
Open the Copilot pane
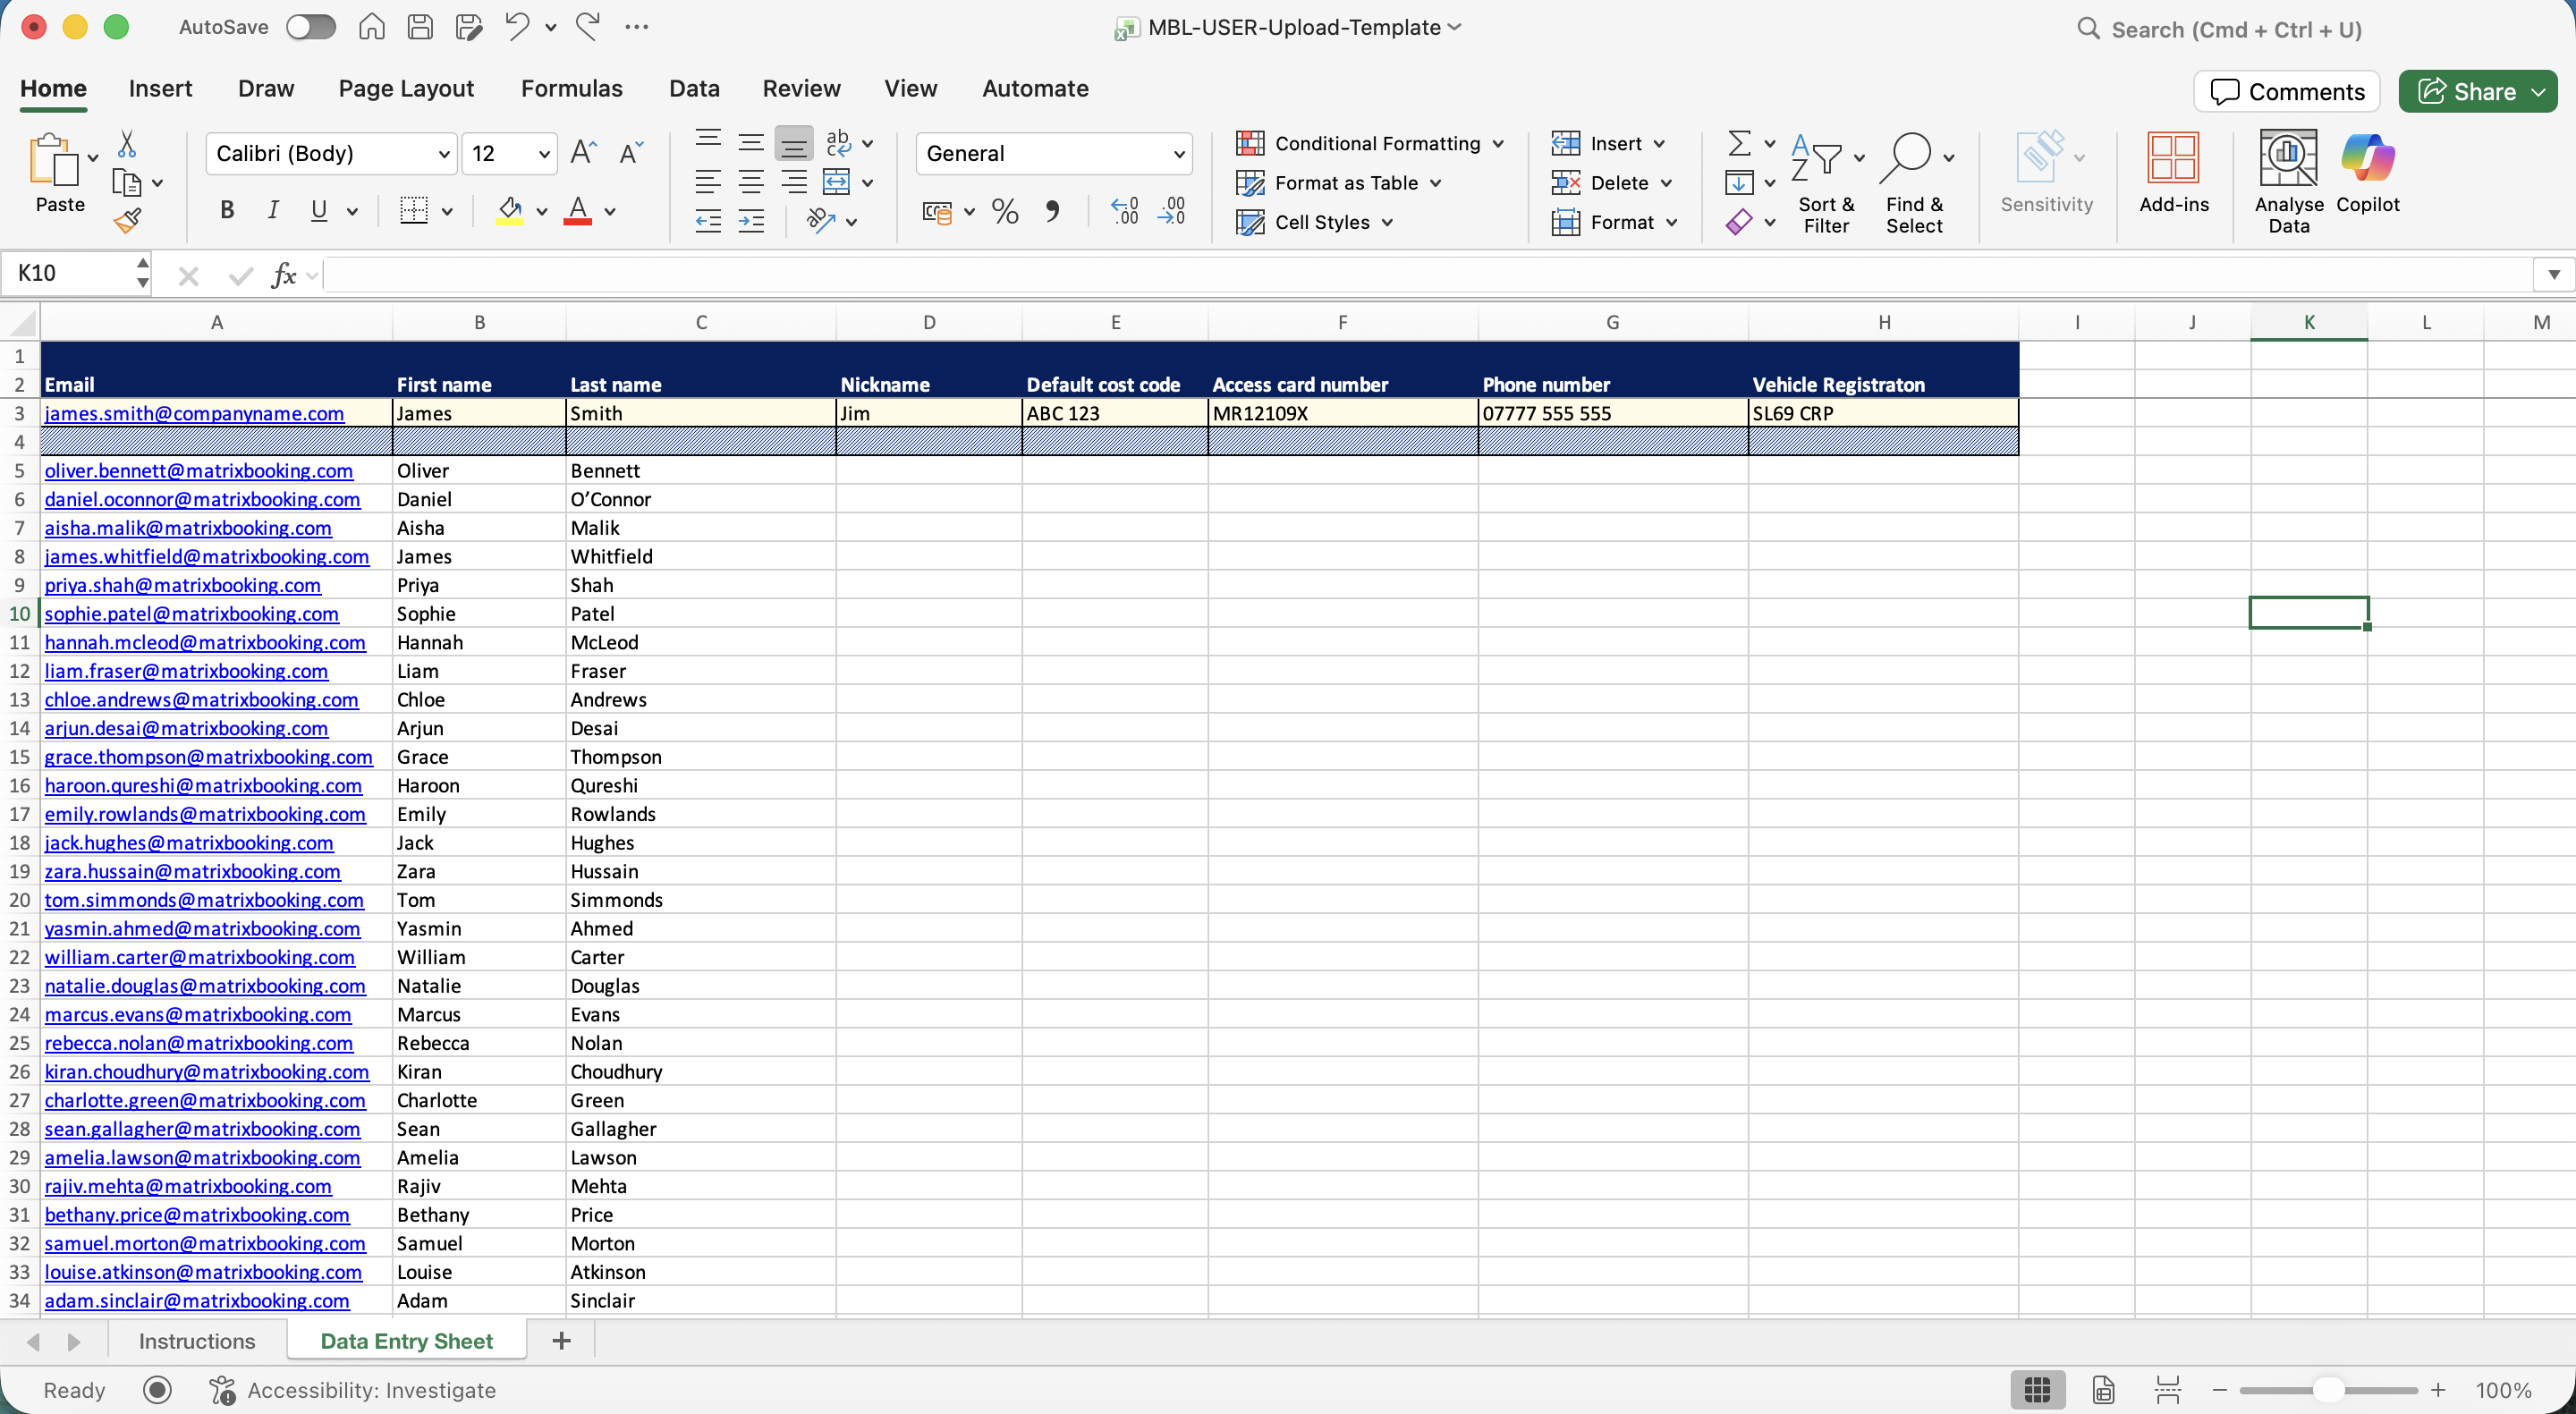tap(2369, 177)
